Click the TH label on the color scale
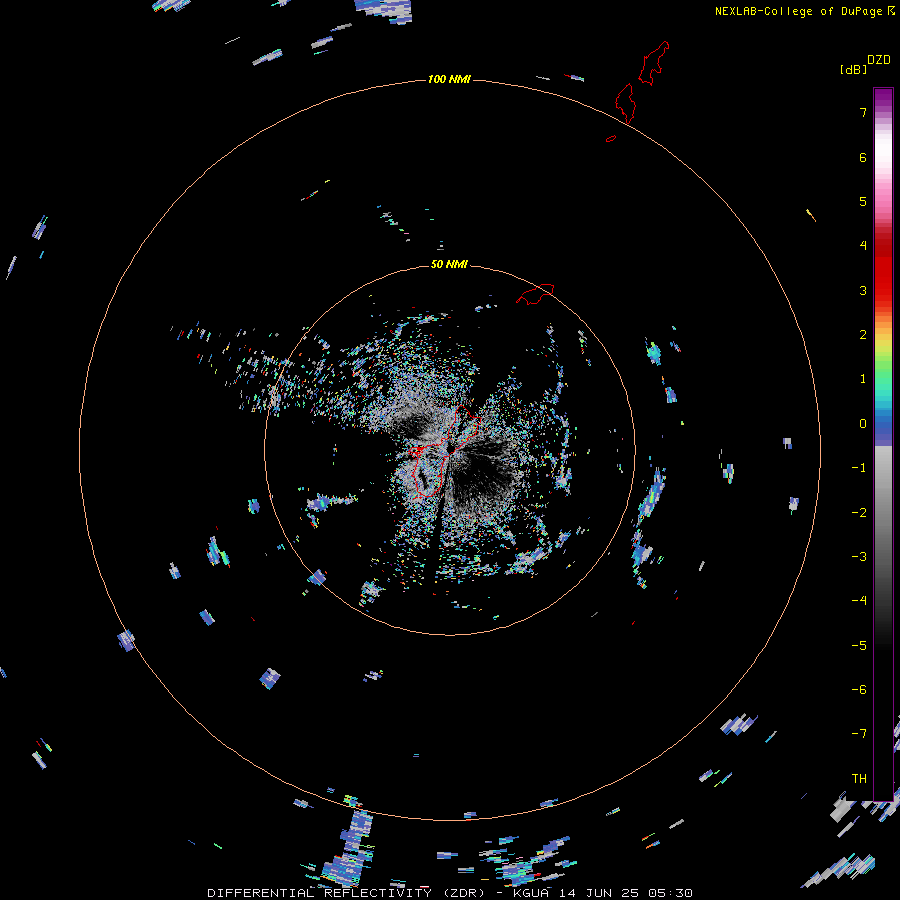Viewport: 900px width, 900px height. point(859,779)
